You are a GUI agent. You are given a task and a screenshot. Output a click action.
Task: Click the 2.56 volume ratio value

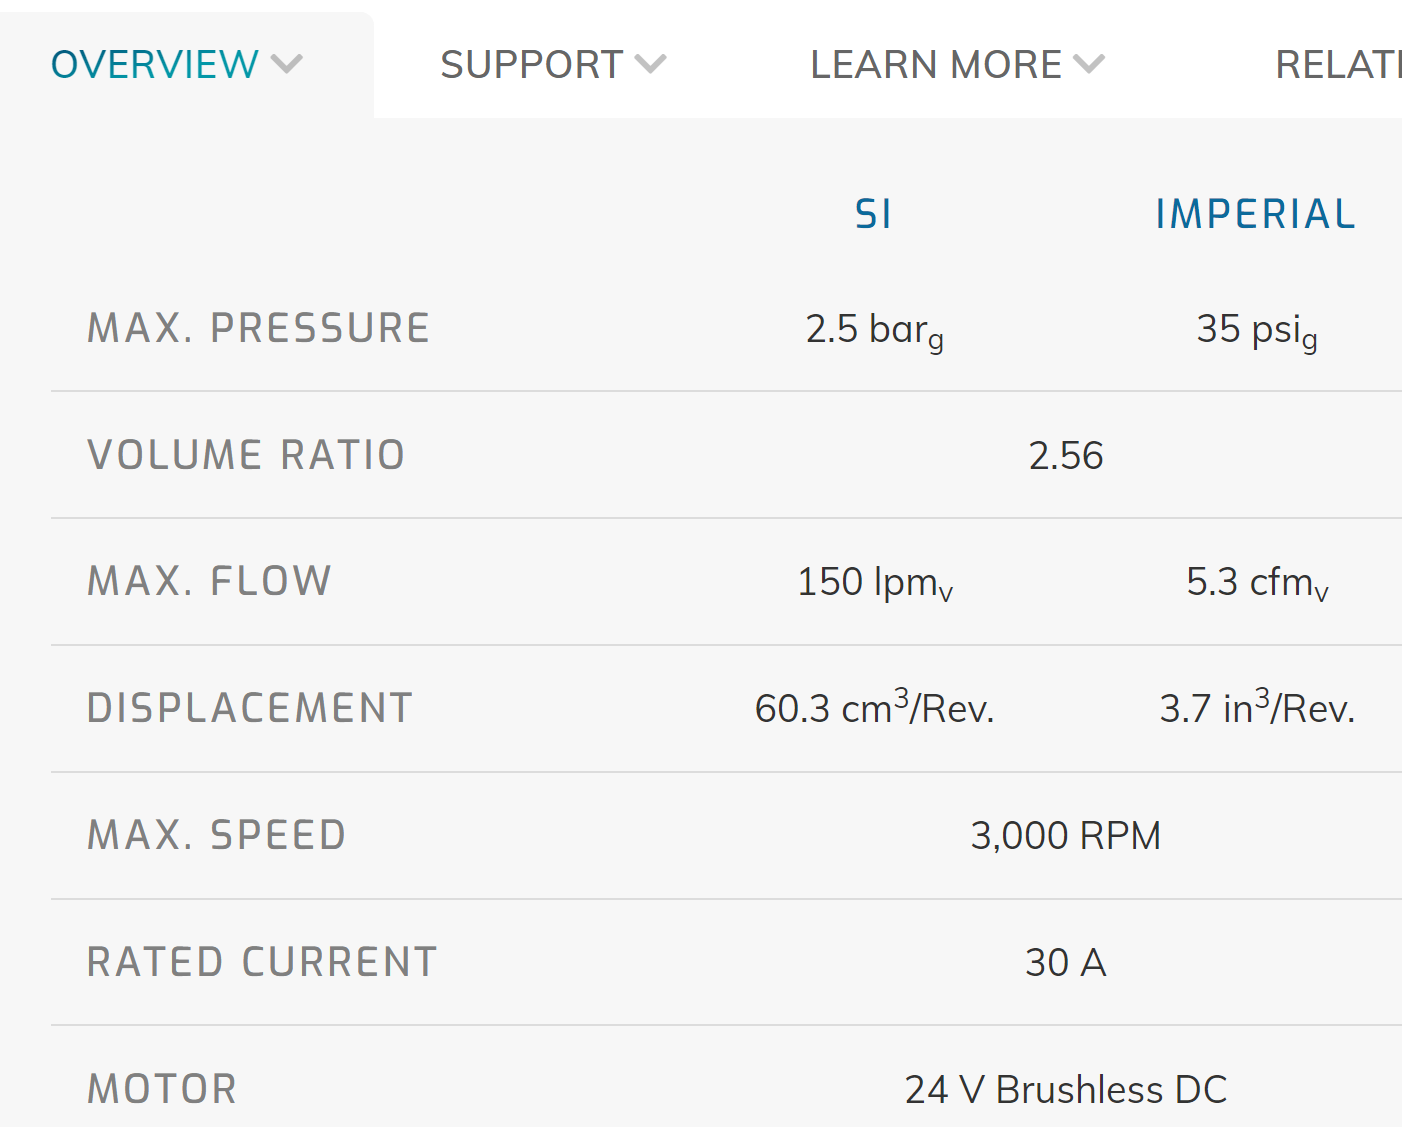[1066, 456]
